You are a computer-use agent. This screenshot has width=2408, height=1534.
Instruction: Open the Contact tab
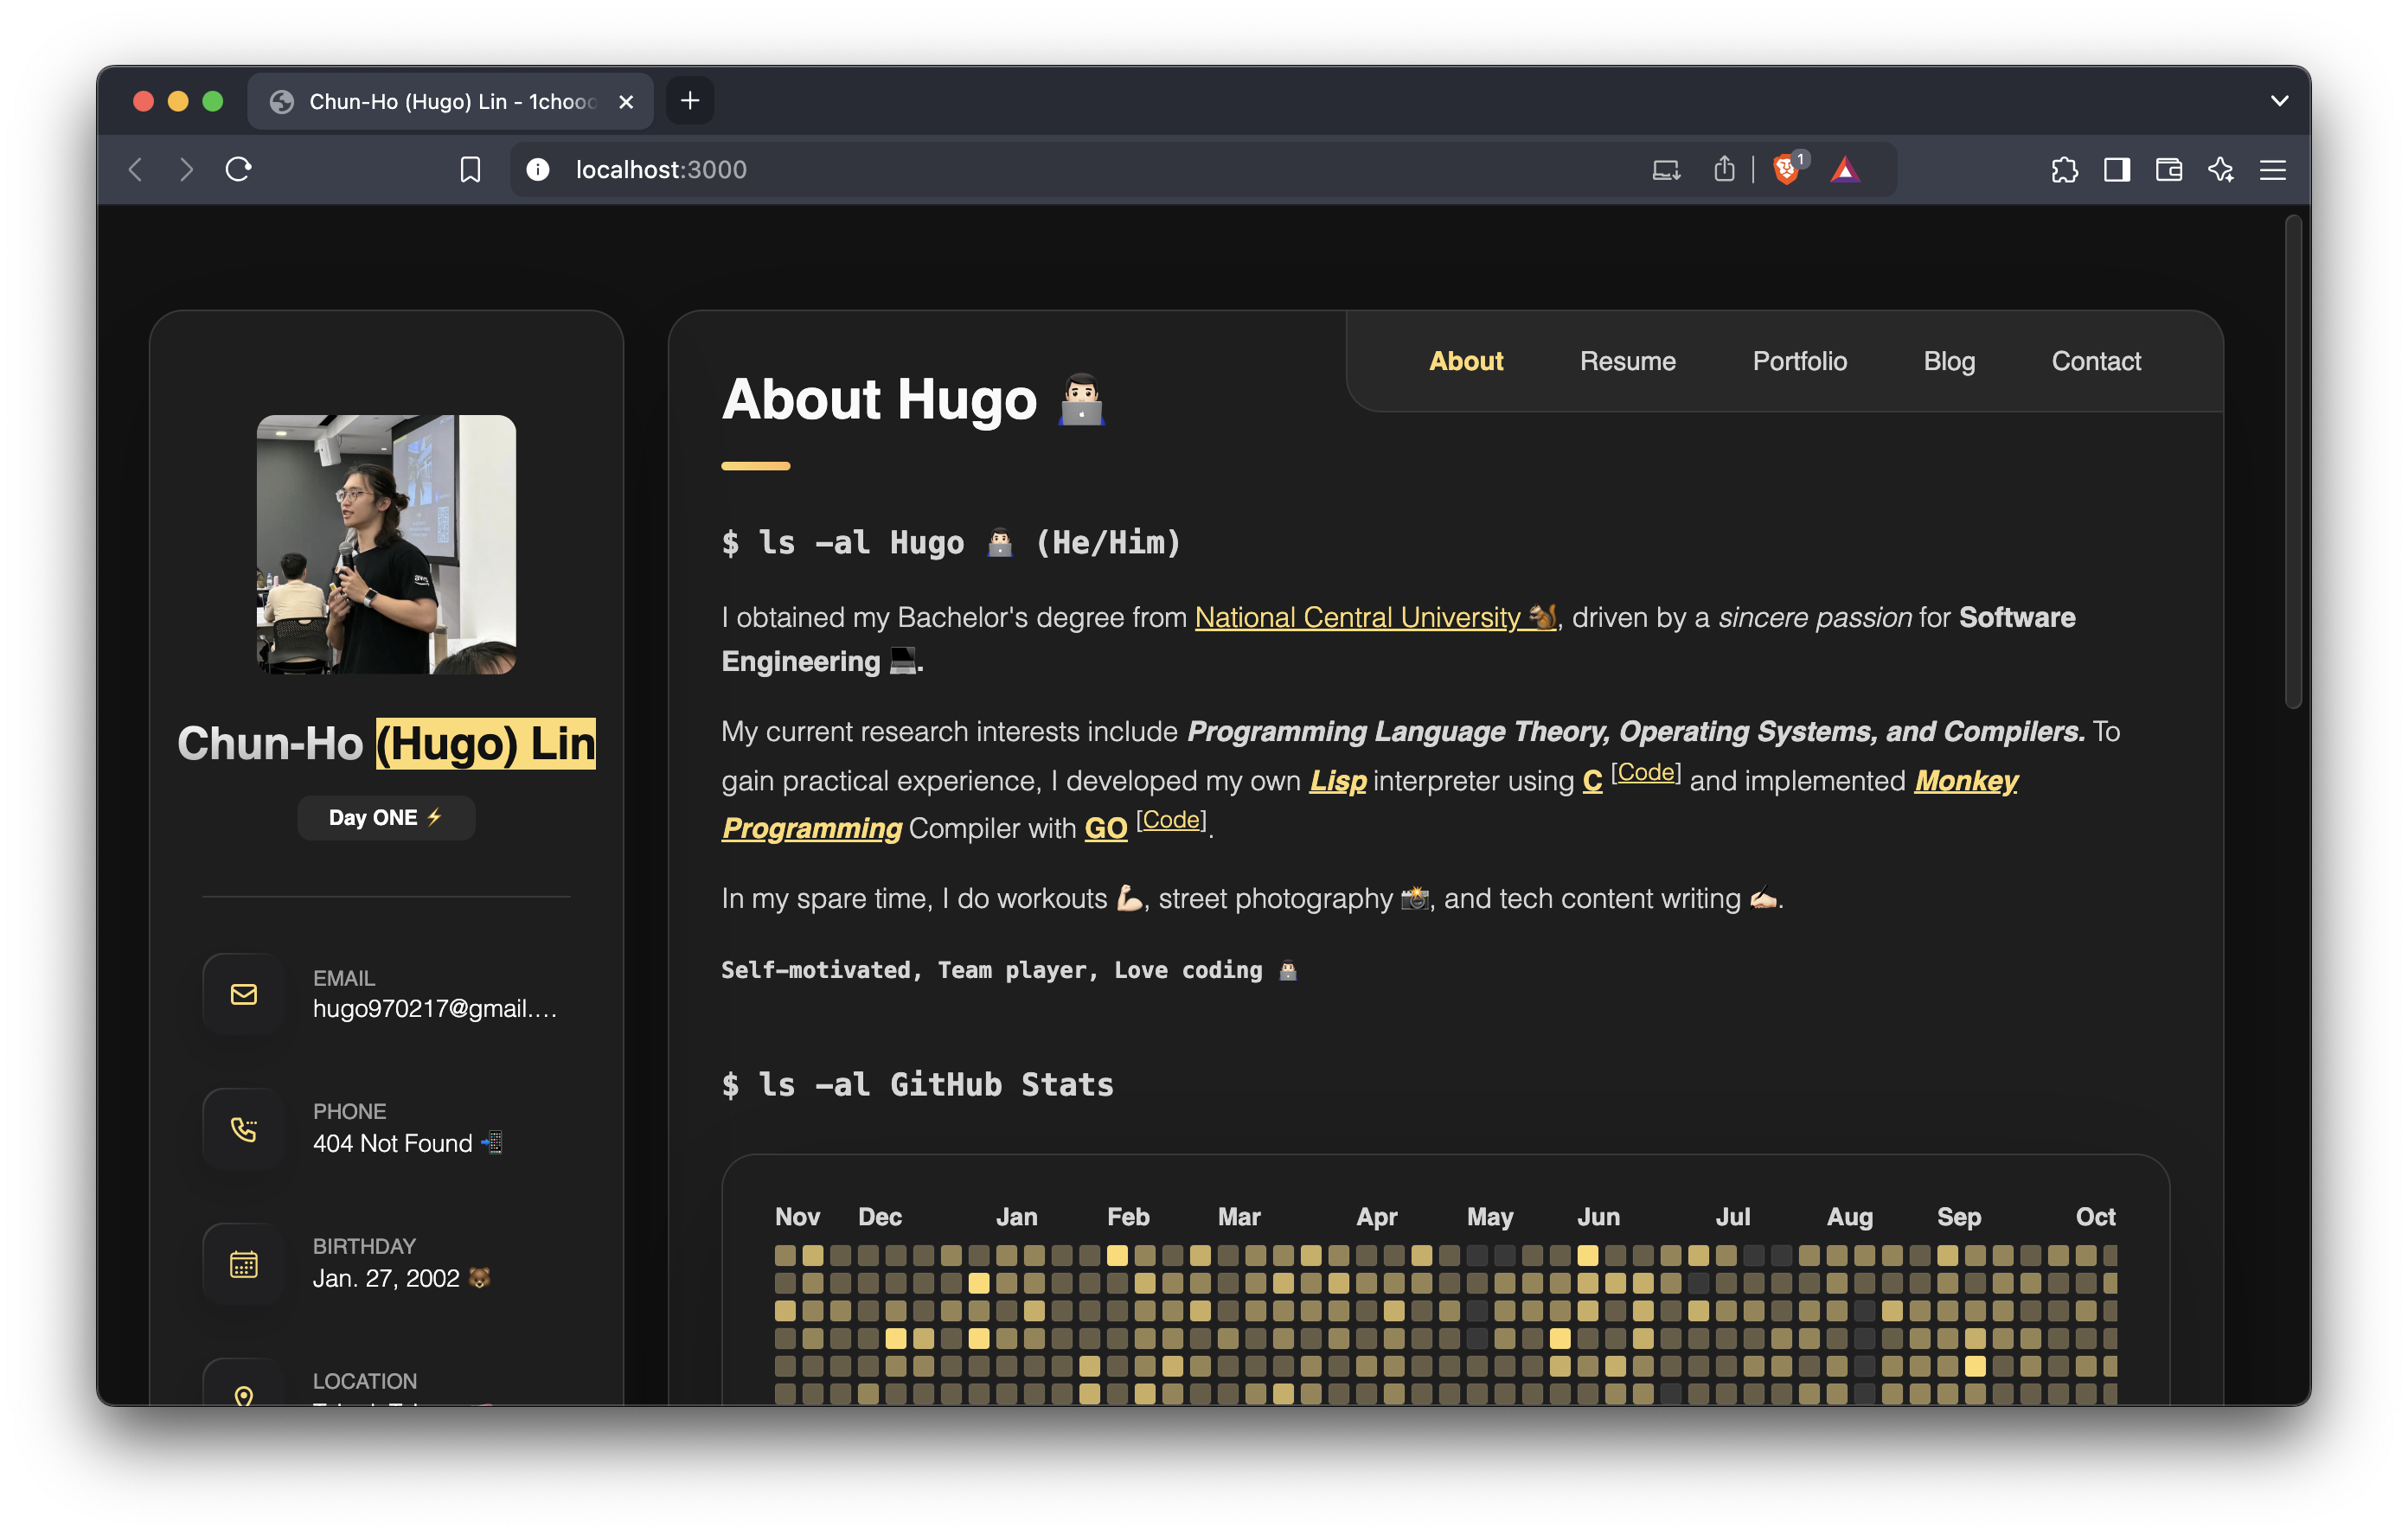[x=2097, y=360]
